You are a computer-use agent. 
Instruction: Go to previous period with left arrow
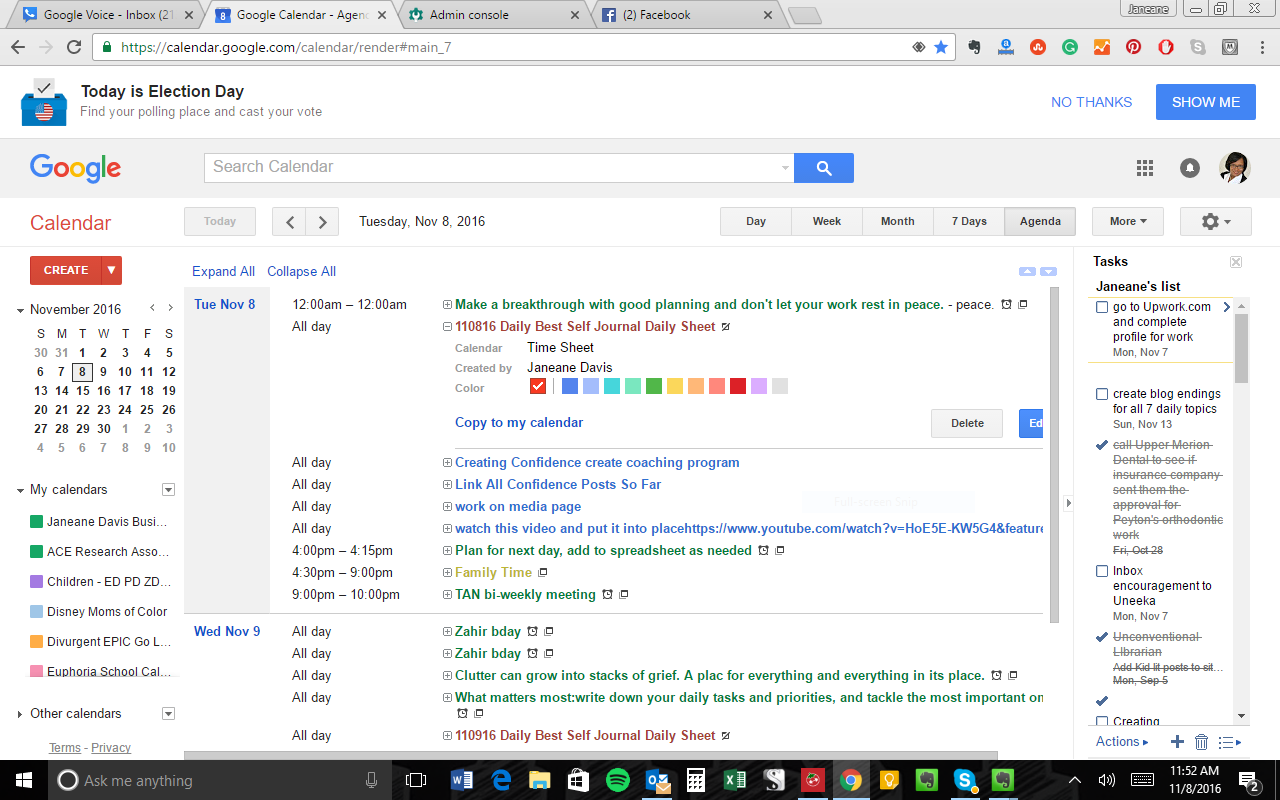[290, 222]
